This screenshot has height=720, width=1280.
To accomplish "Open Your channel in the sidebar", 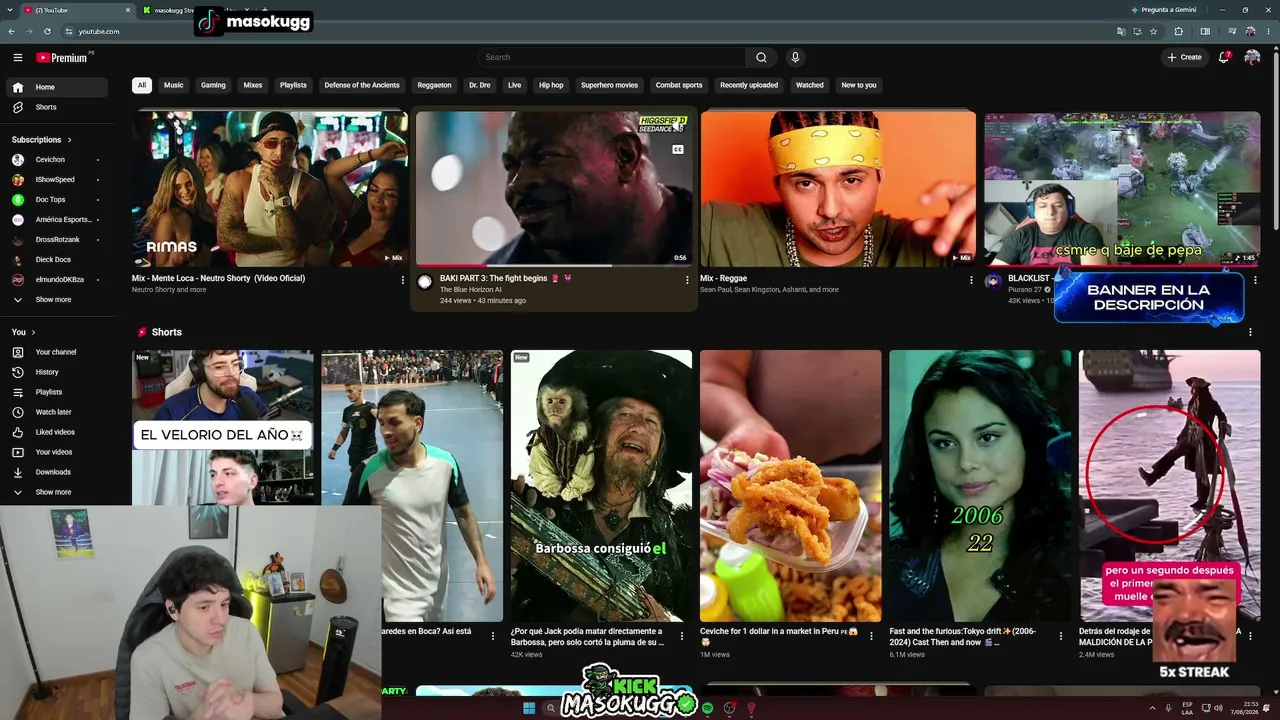I will click(x=57, y=352).
